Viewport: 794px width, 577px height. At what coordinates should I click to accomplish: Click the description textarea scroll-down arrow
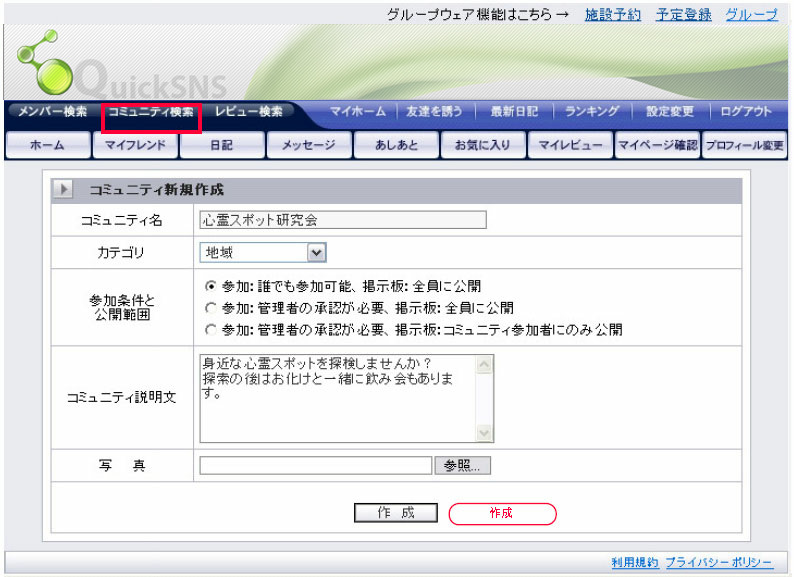(x=485, y=433)
